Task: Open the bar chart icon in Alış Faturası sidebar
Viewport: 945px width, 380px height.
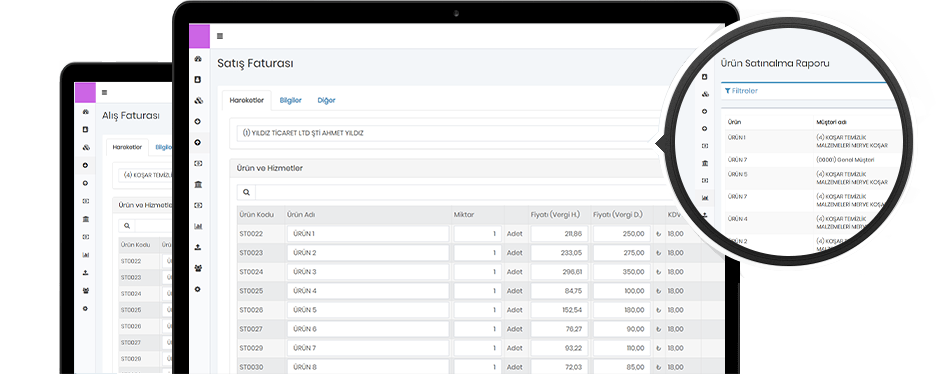Action: pyautogui.click(x=86, y=255)
